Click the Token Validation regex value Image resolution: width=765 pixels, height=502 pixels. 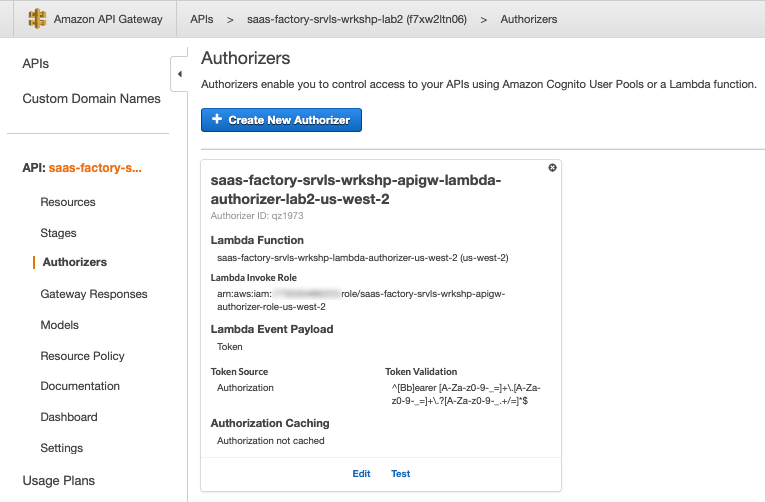tap(466, 394)
